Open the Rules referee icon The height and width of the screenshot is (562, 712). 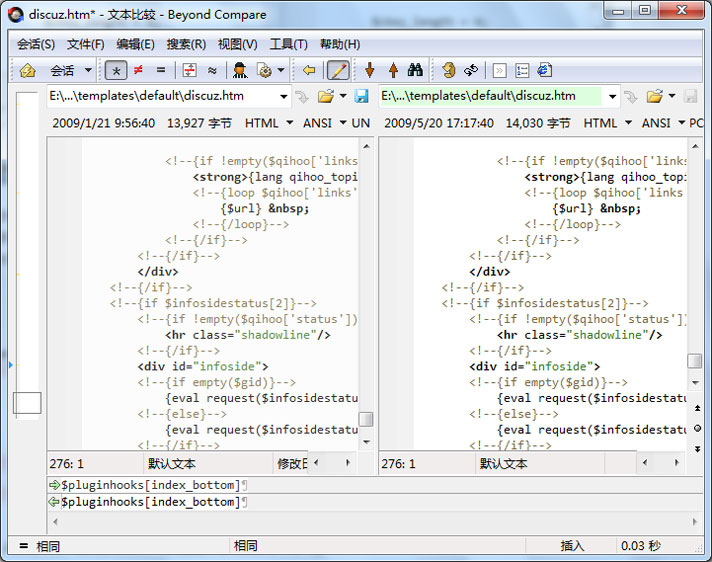point(240,70)
